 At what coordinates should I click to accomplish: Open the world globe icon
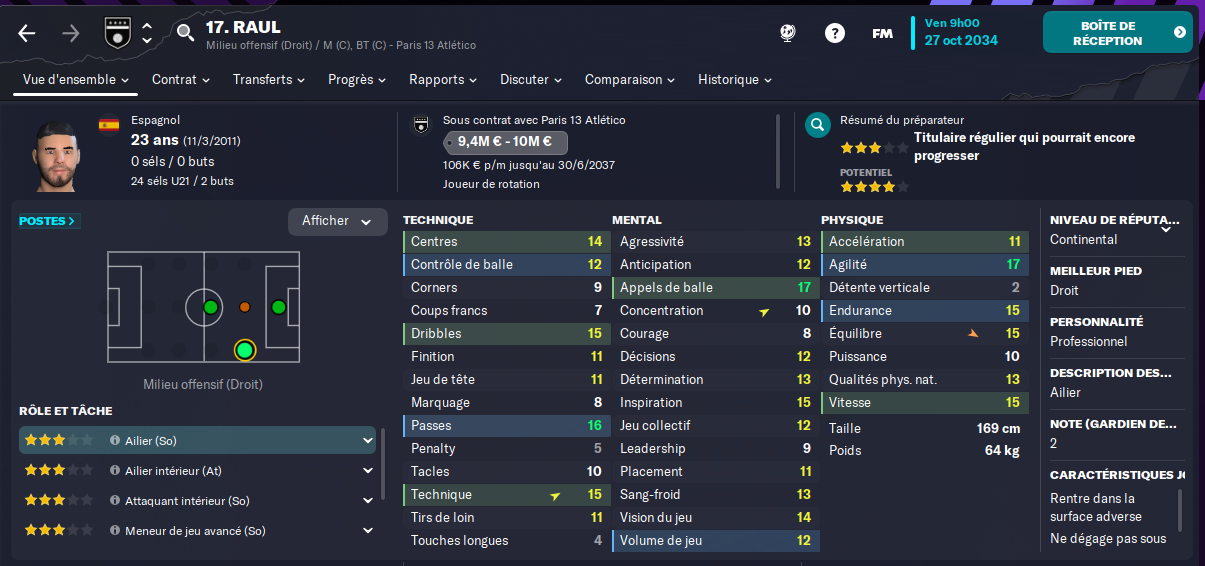click(x=787, y=33)
